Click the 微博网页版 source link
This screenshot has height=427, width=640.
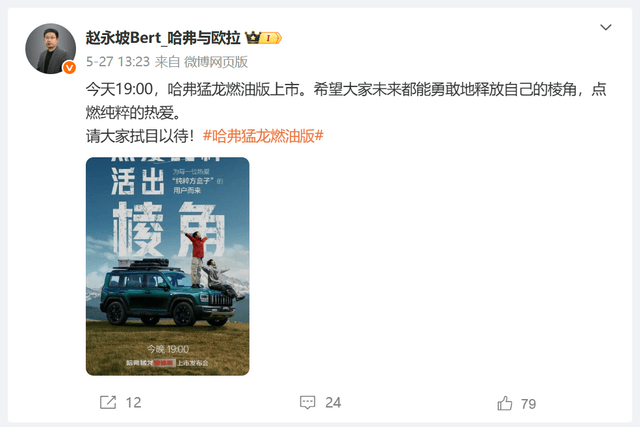[216, 62]
